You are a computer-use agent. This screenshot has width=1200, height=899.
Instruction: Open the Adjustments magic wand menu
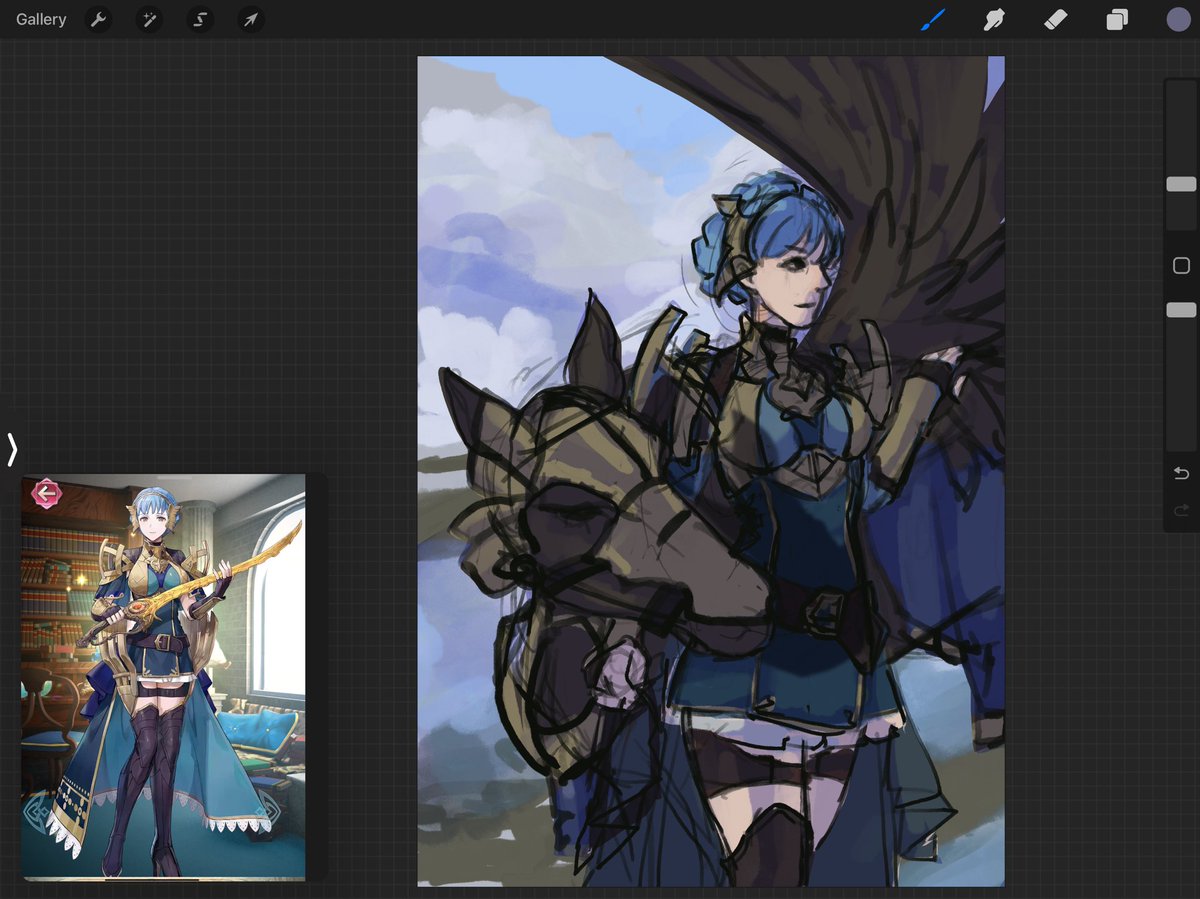click(149, 20)
